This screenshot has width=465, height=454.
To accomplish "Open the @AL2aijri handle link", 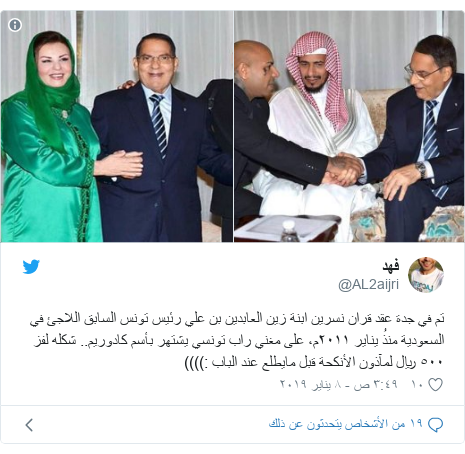I will click(369, 285).
